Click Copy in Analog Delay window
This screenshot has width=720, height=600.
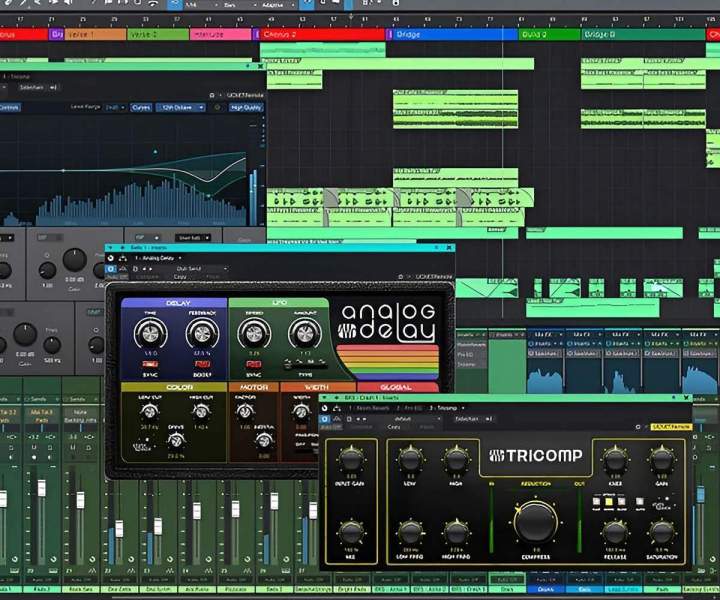point(180,277)
